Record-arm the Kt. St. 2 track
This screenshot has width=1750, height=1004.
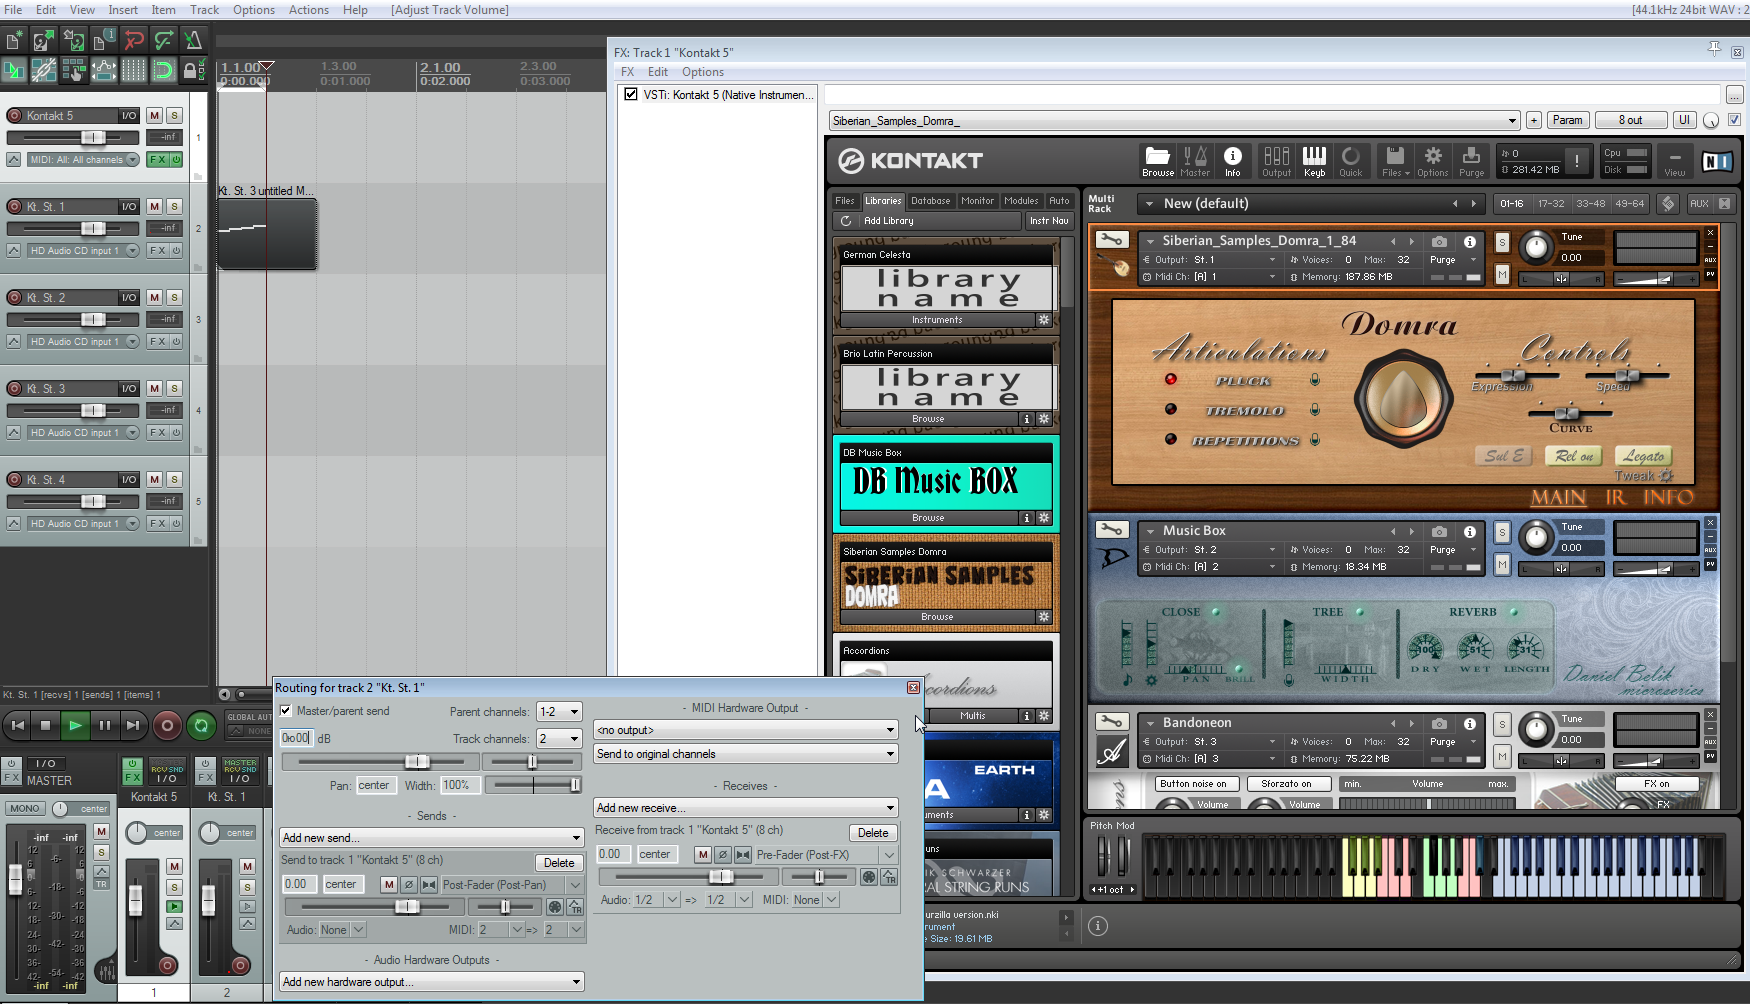pyautogui.click(x=15, y=297)
